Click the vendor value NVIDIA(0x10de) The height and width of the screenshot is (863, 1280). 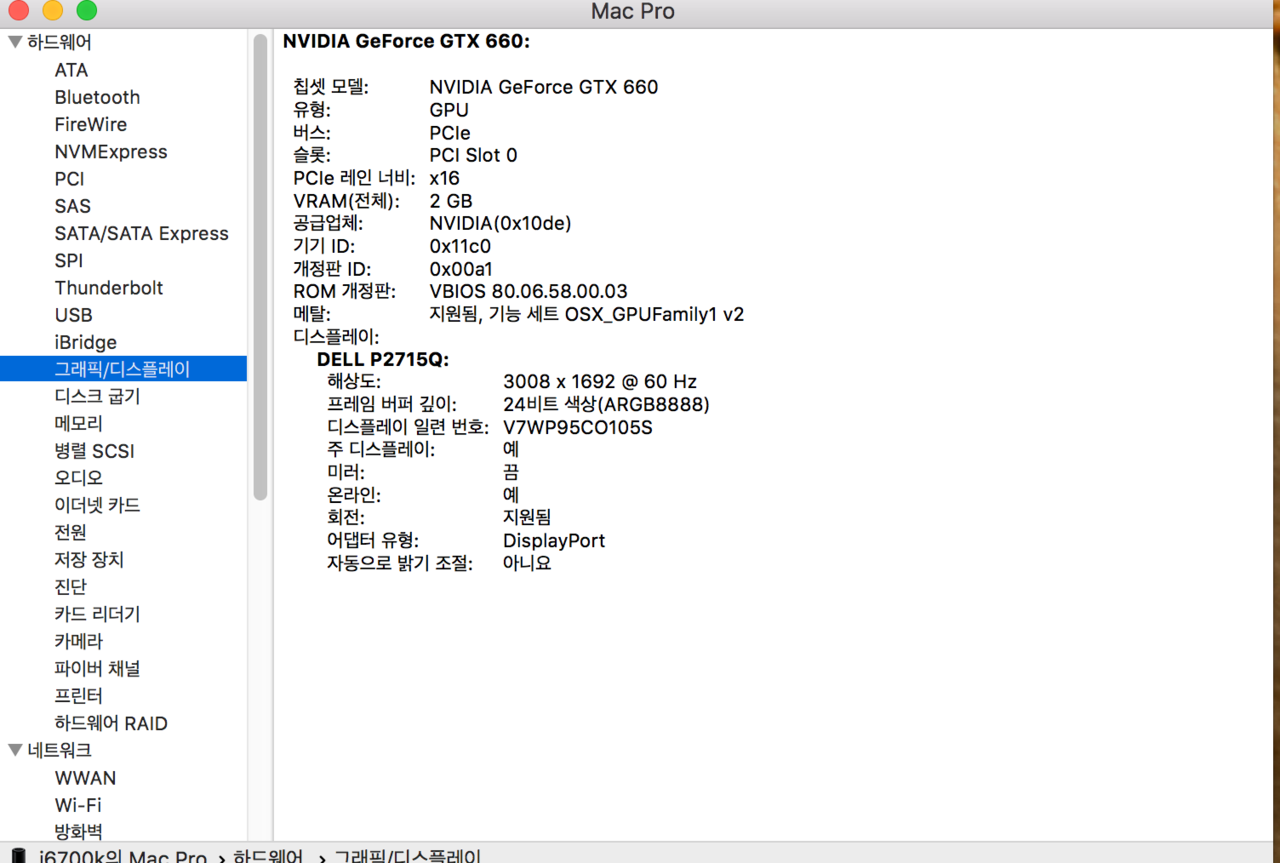tap(500, 223)
